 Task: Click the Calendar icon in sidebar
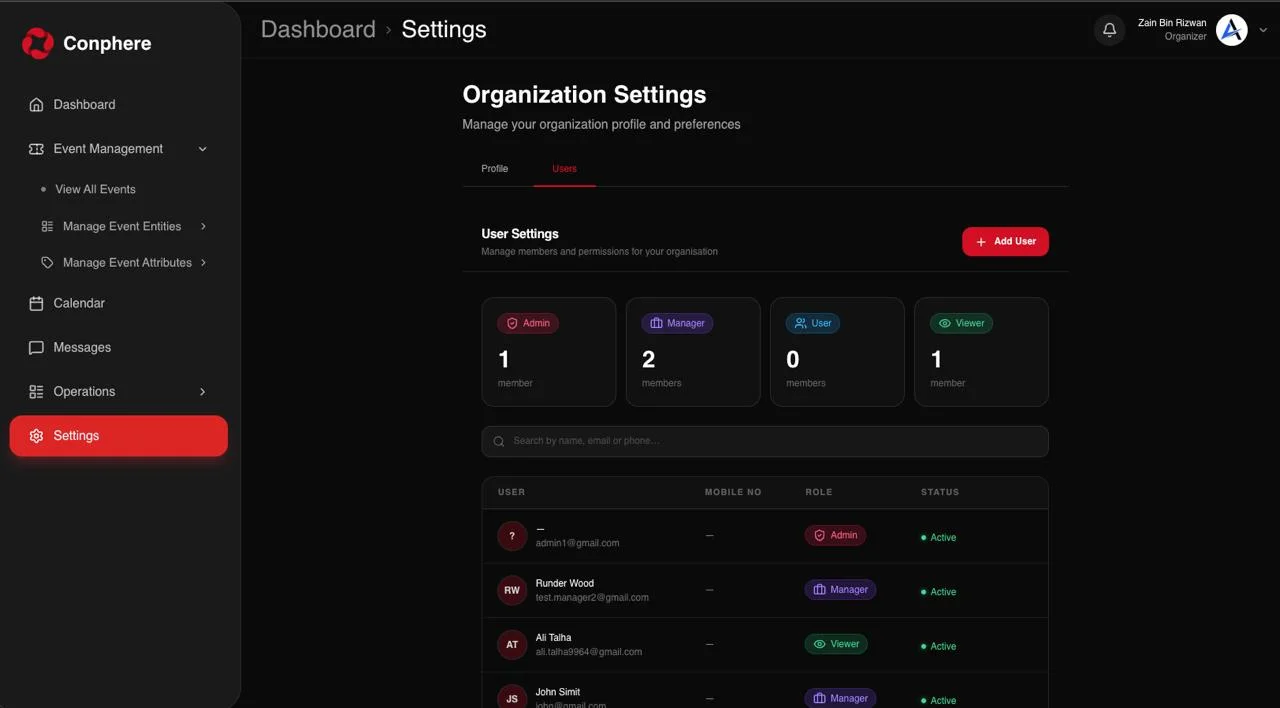pos(36,303)
